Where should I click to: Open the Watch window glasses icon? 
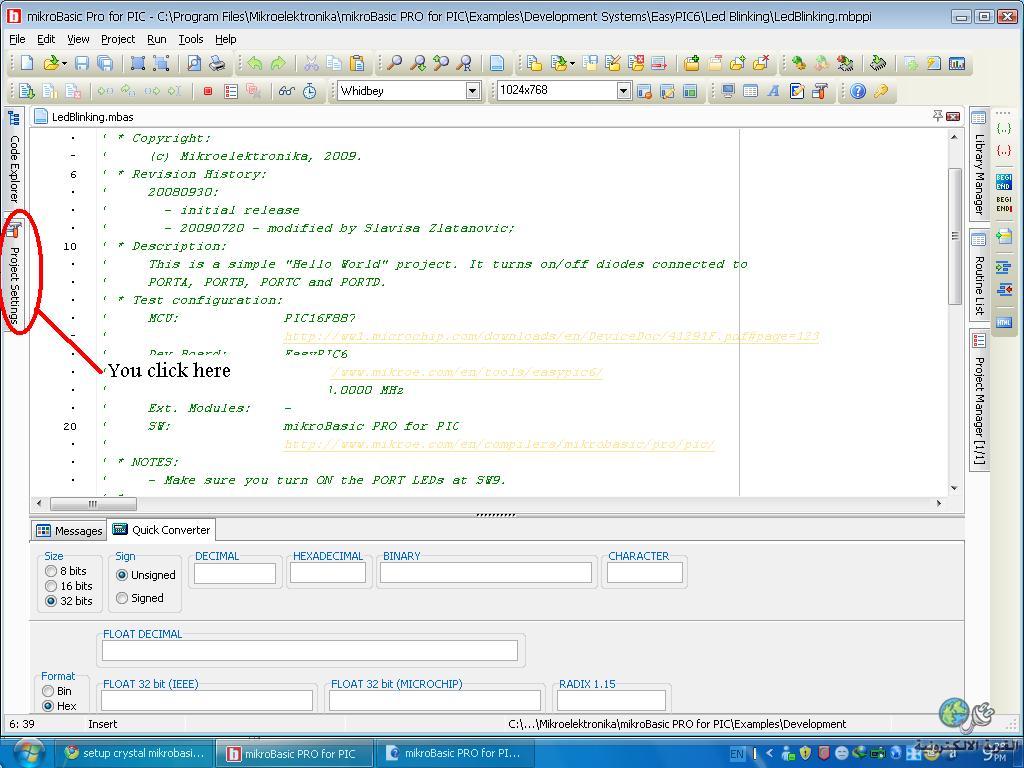pyautogui.click(x=286, y=91)
